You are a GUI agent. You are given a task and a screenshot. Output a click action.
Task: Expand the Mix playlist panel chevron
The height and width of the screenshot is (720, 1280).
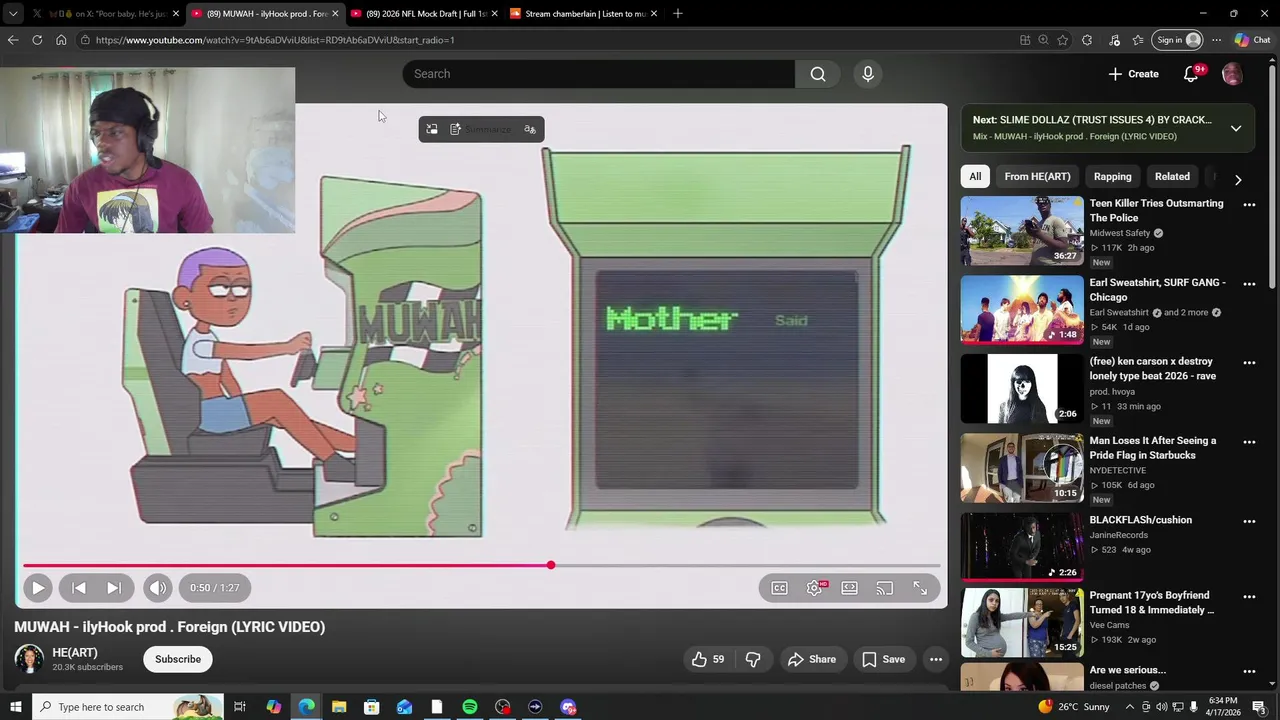[x=1236, y=128]
